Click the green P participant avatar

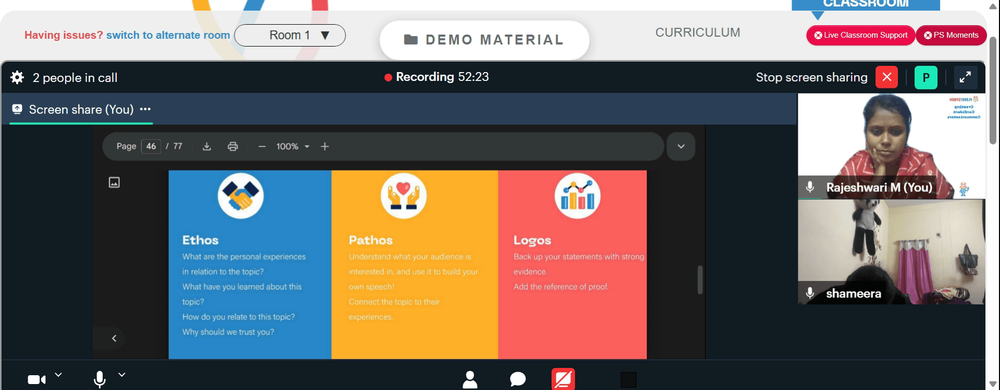click(925, 78)
